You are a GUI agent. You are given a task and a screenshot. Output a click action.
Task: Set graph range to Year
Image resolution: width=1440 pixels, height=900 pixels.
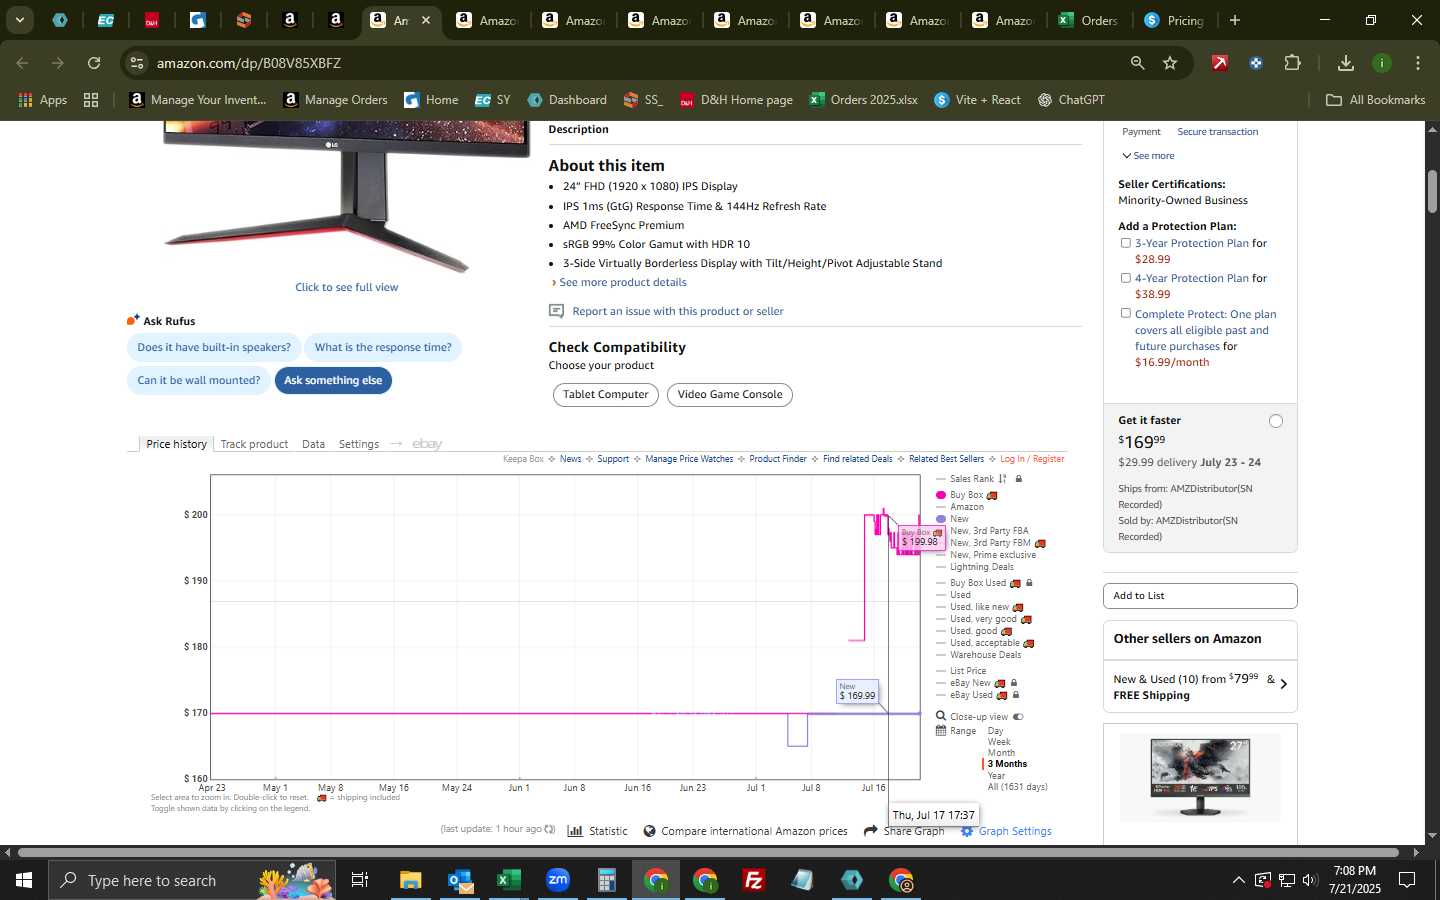click(996, 775)
